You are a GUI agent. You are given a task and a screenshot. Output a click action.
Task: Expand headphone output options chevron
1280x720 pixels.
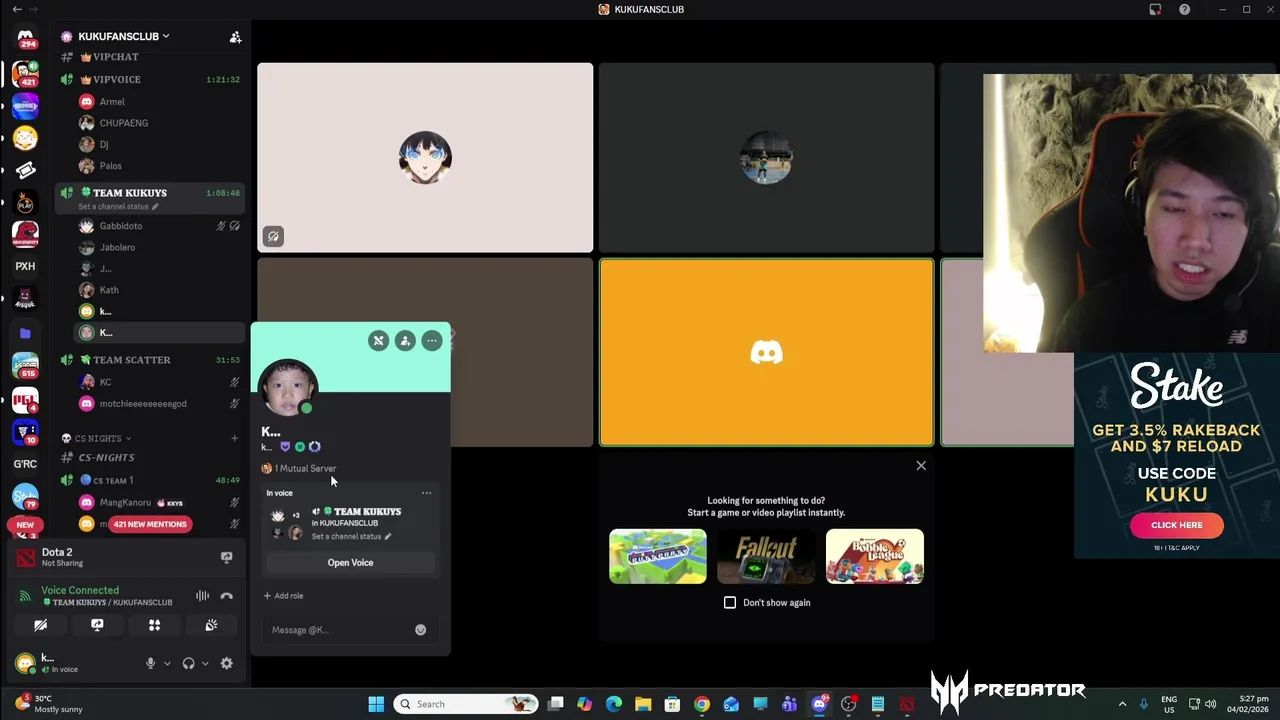coord(205,663)
